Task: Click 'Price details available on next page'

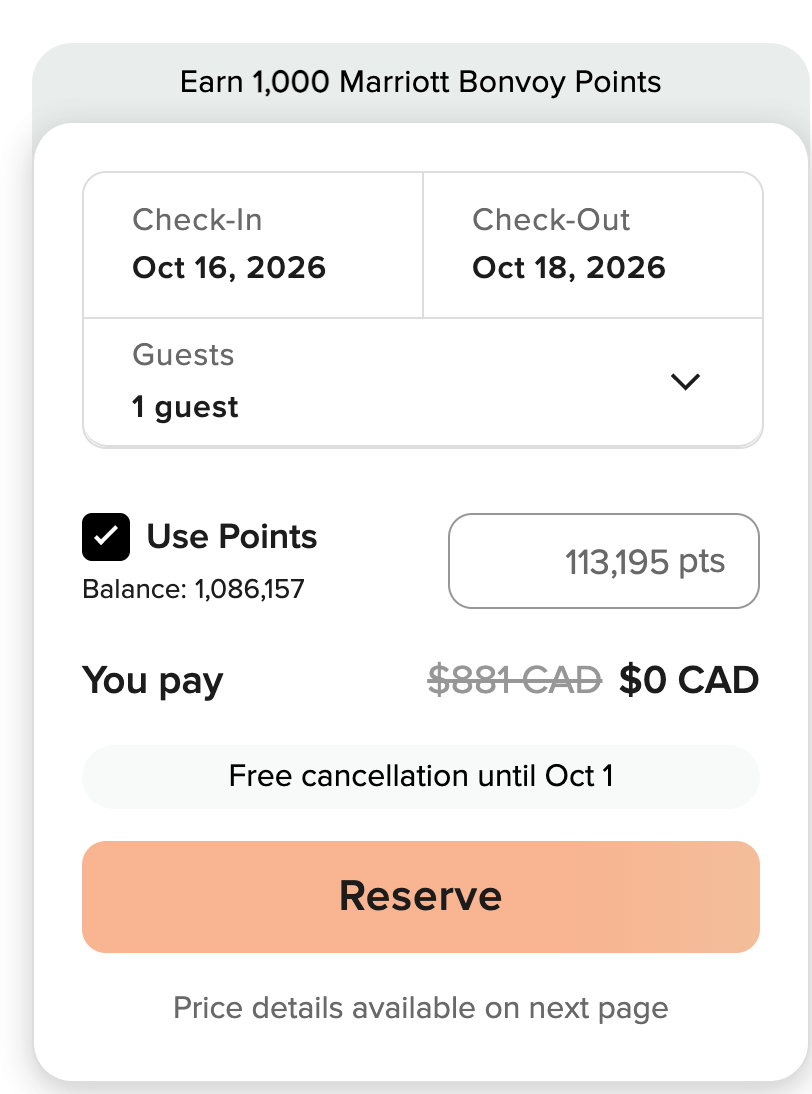Action: (x=421, y=1007)
